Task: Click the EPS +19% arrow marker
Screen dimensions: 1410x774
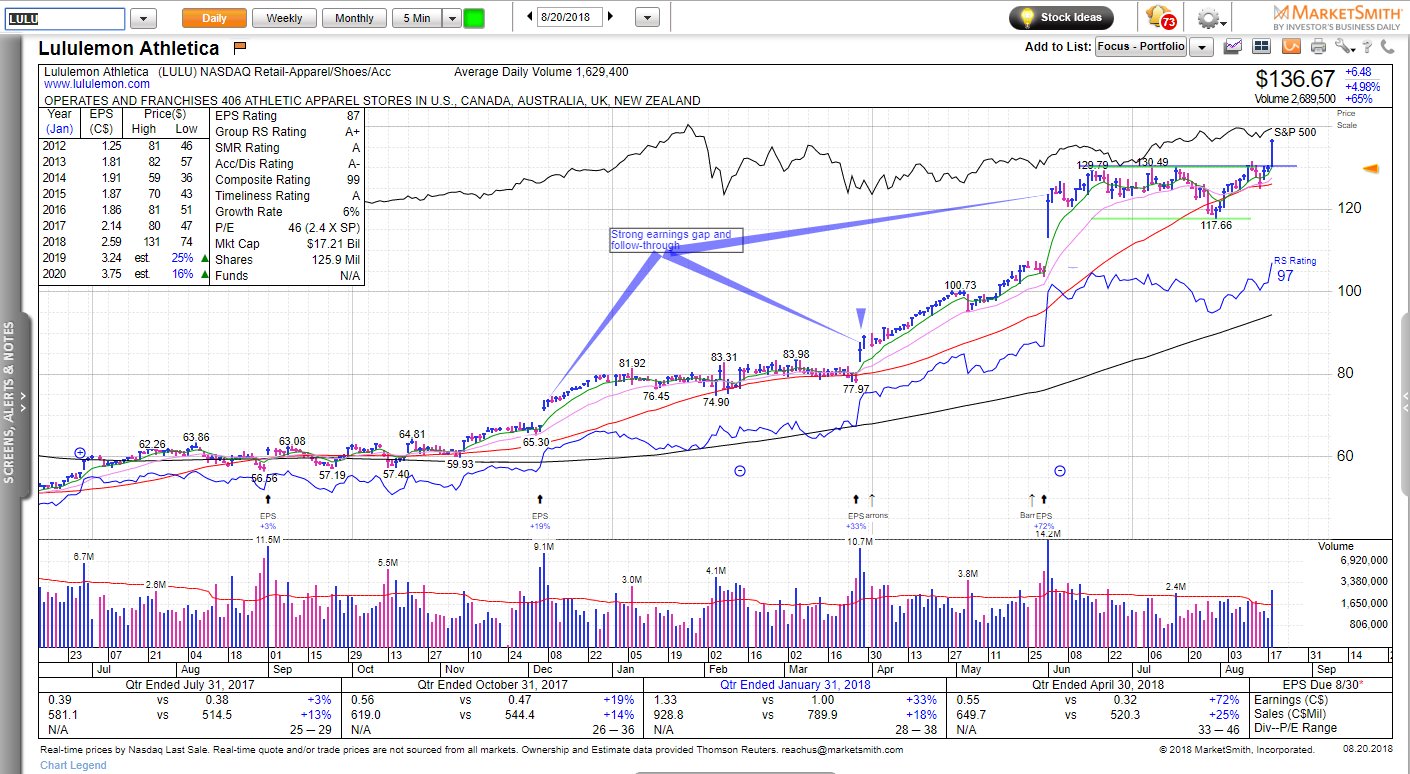Action: point(540,497)
